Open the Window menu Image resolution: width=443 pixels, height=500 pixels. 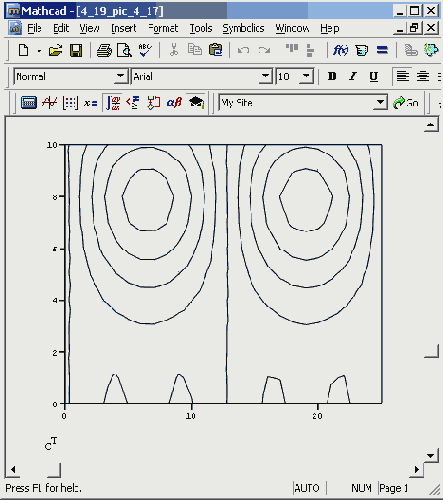point(292,29)
